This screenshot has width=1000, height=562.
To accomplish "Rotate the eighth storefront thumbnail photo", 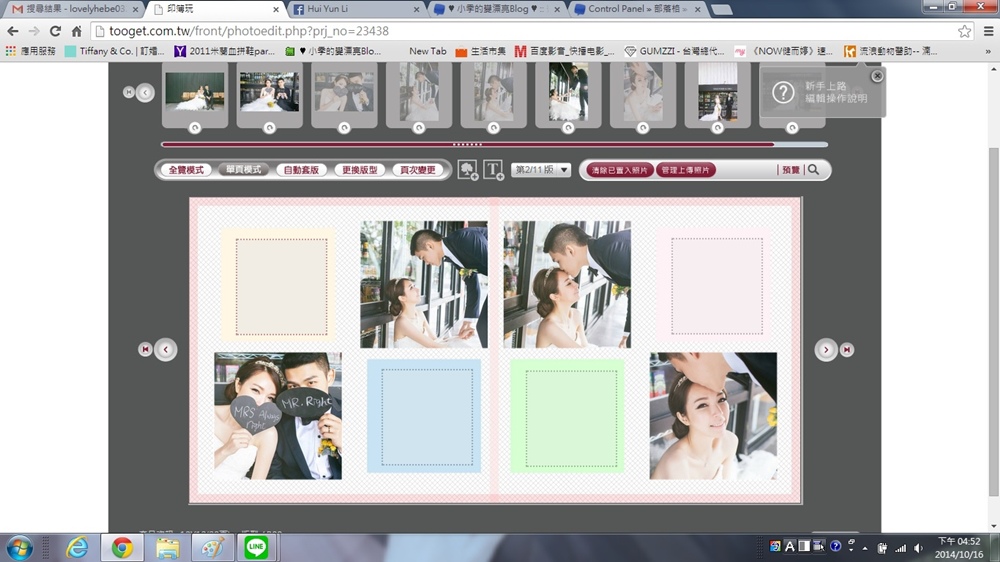I will click(x=717, y=128).
